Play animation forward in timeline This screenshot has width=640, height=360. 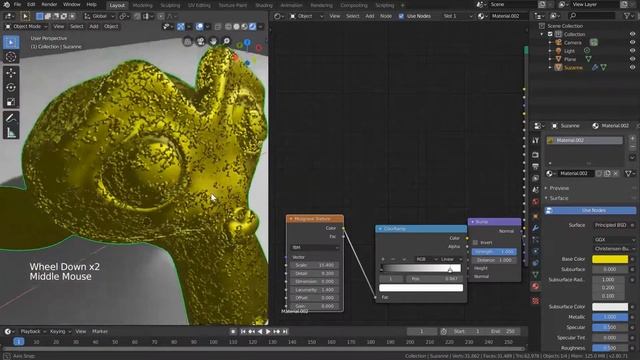(x=268, y=331)
